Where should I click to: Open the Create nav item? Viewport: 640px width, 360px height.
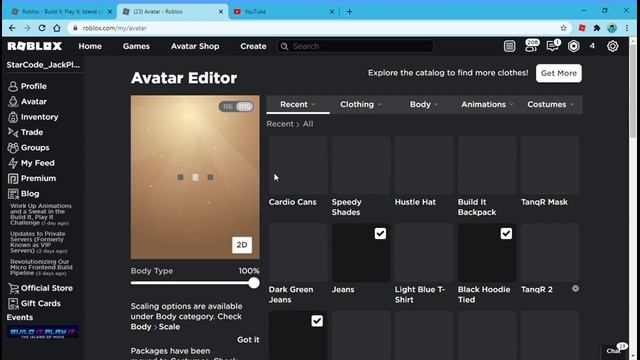pos(253,46)
